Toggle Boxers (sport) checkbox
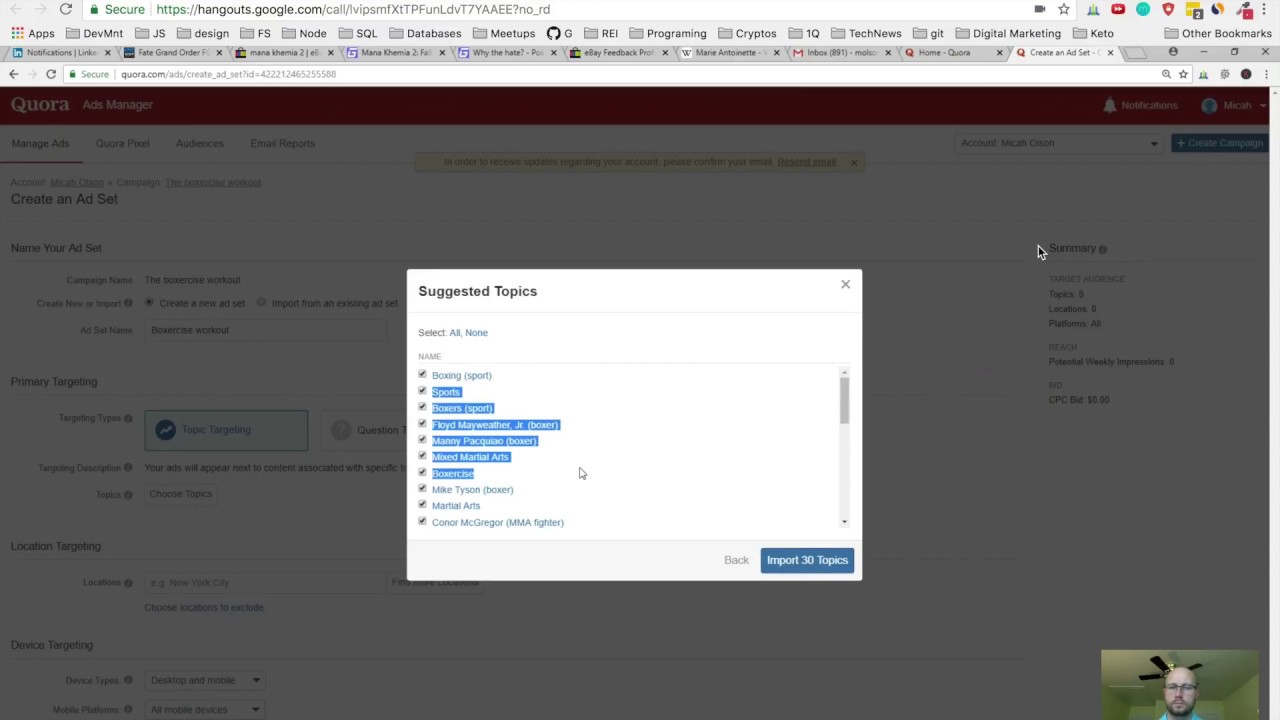Image resolution: width=1280 pixels, height=720 pixels. click(x=422, y=408)
